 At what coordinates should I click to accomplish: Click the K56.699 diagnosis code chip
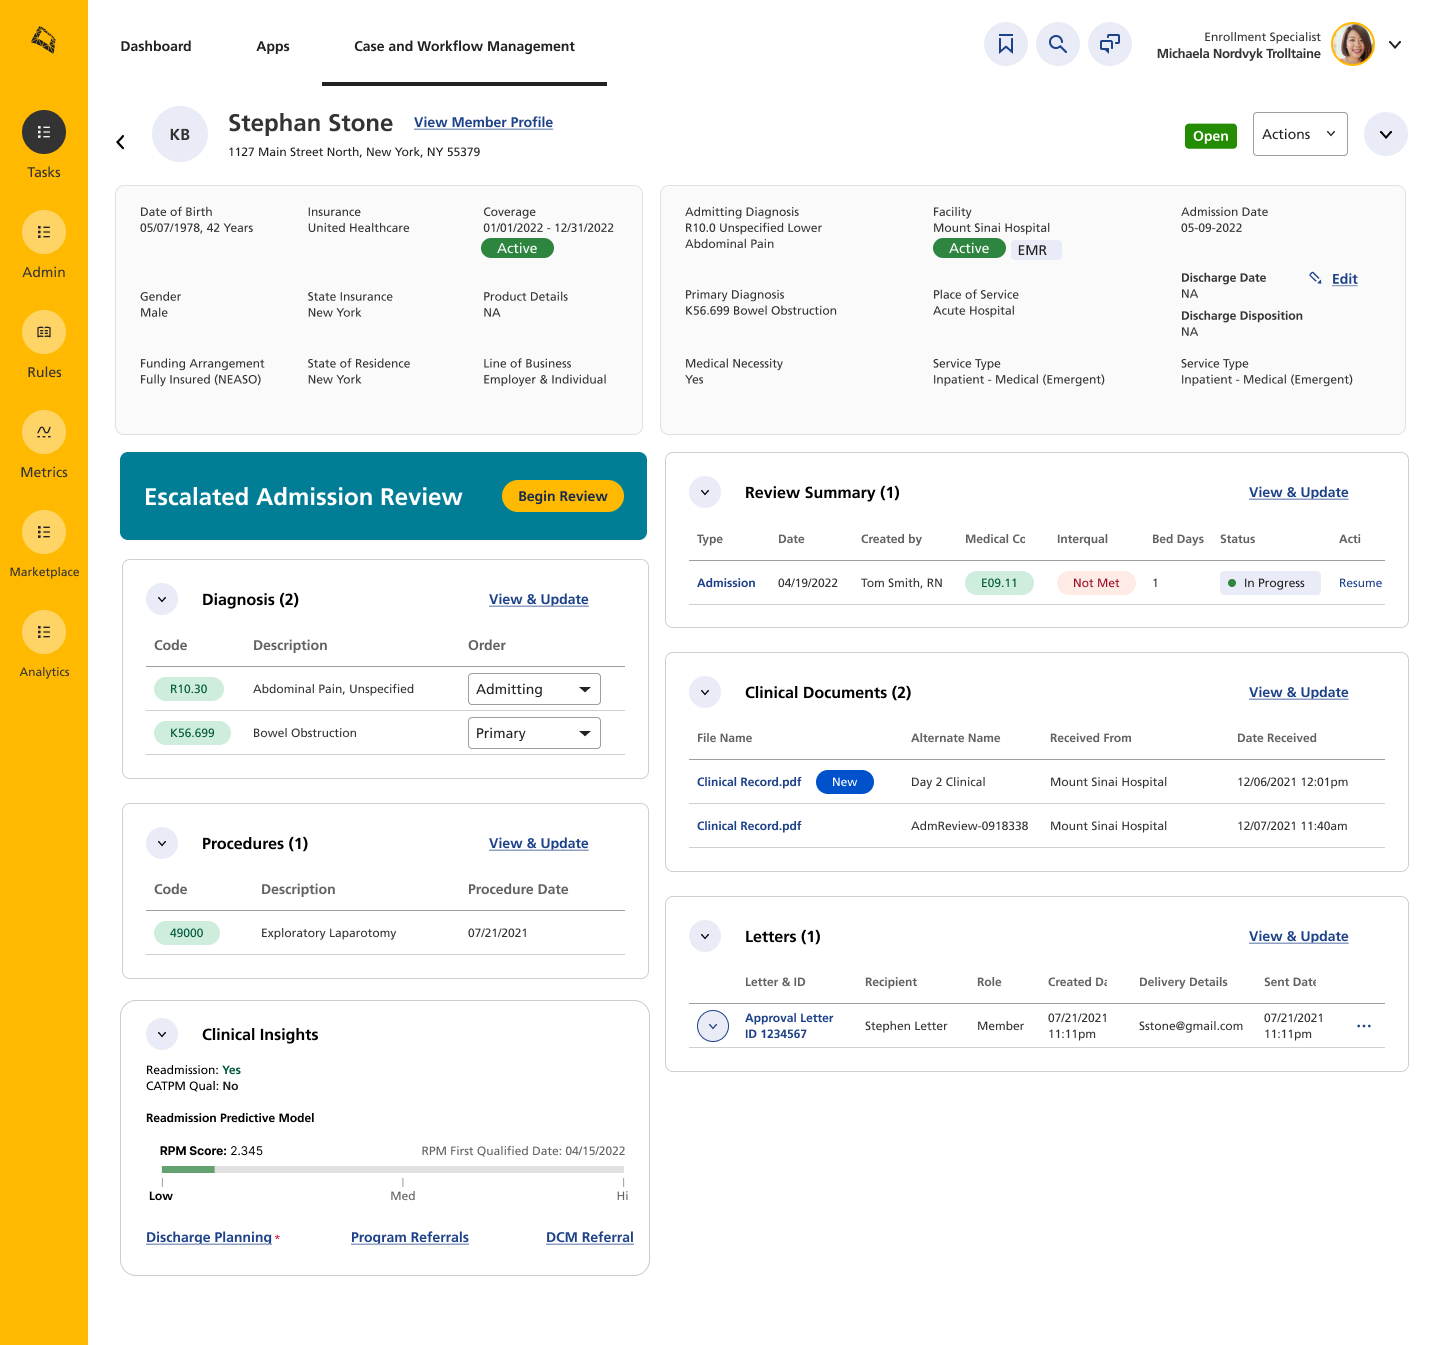(x=192, y=733)
